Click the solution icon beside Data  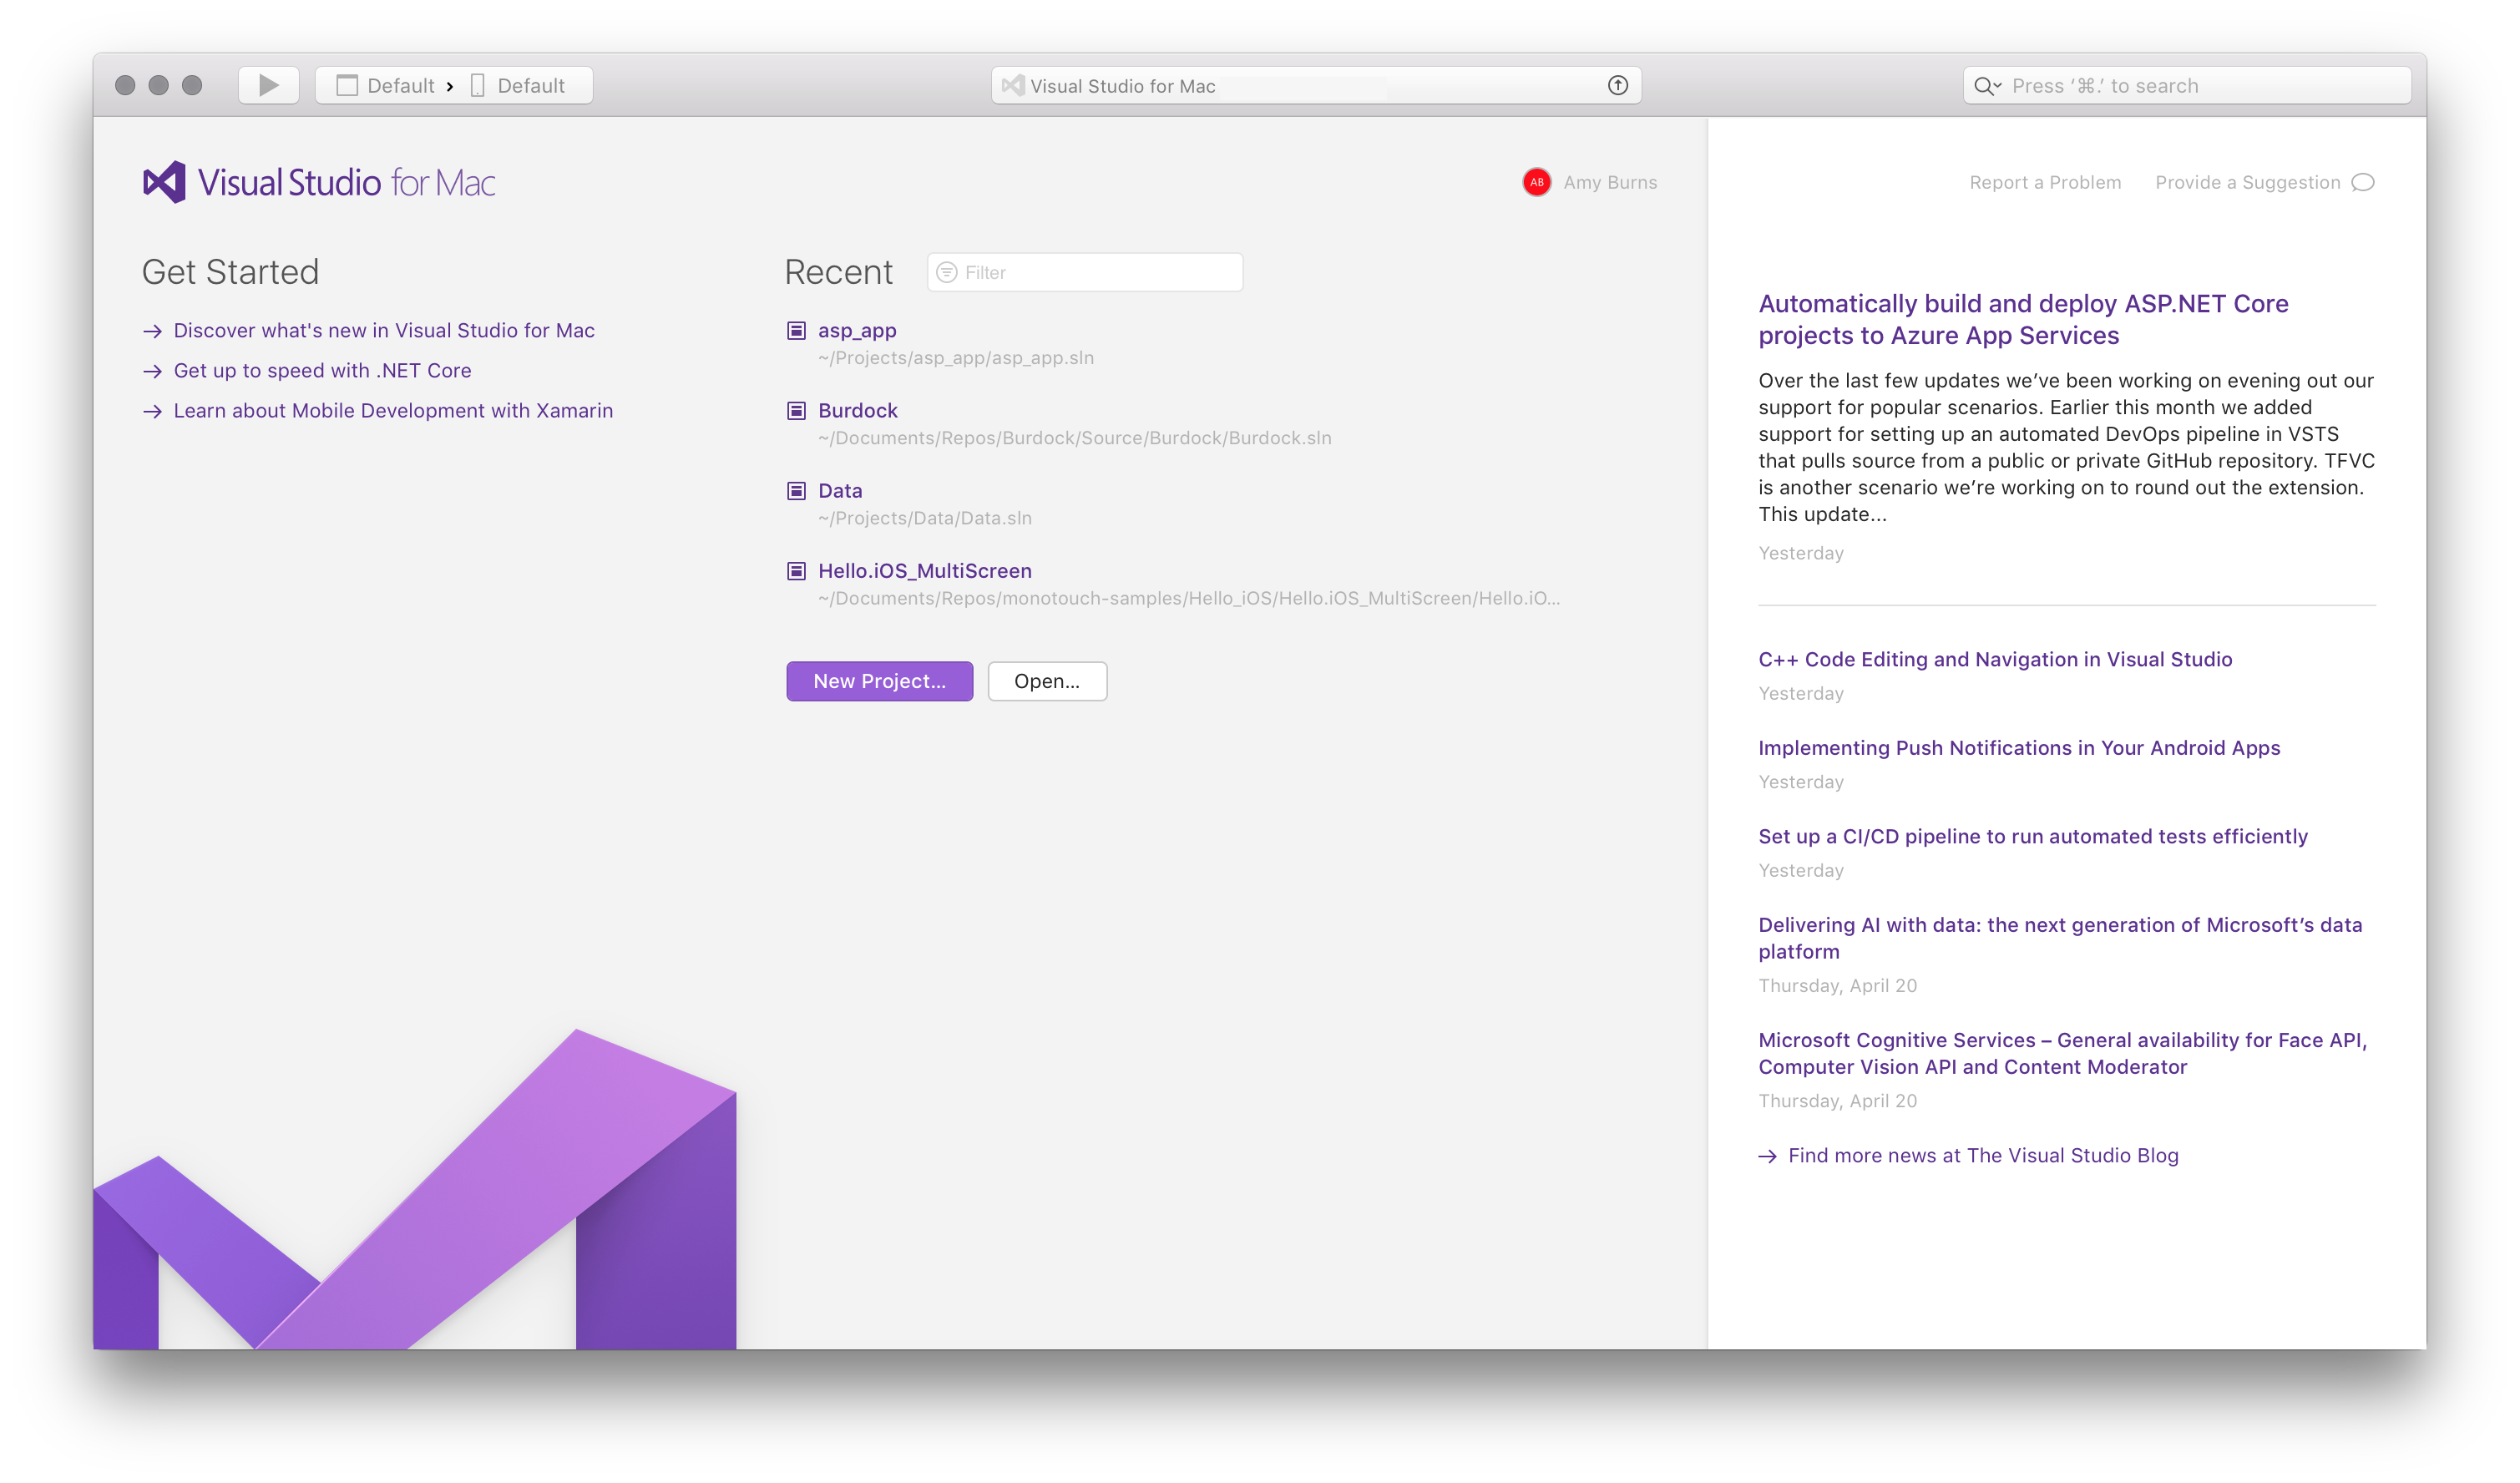(x=796, y=491)
